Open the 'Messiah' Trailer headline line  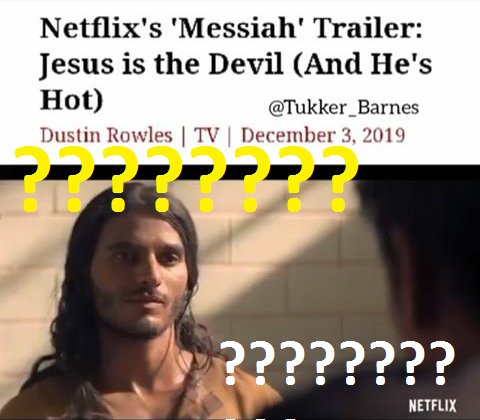[231, 28]
